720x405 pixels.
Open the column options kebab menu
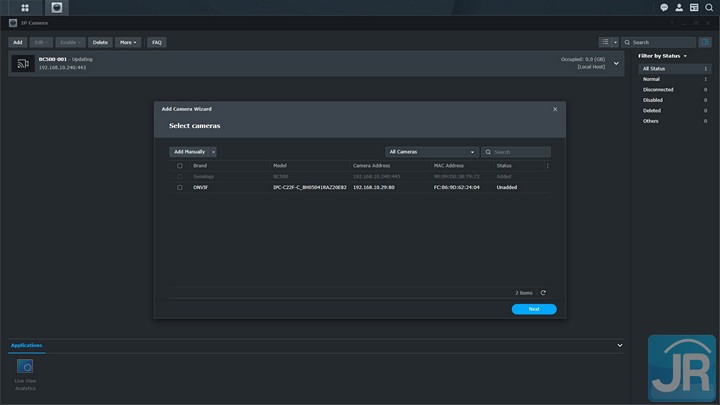pyautogui.click(x=547, y=165)
